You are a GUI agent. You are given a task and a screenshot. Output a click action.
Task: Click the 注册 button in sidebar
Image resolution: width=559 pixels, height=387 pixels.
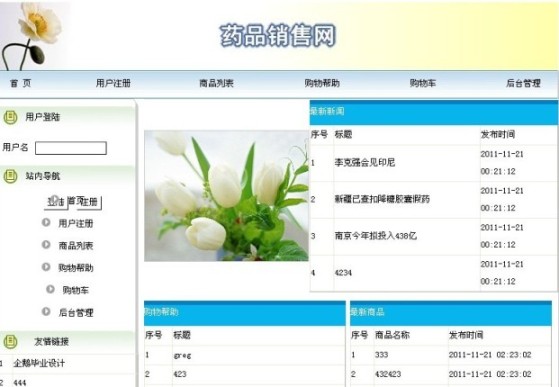coord(90,202)
